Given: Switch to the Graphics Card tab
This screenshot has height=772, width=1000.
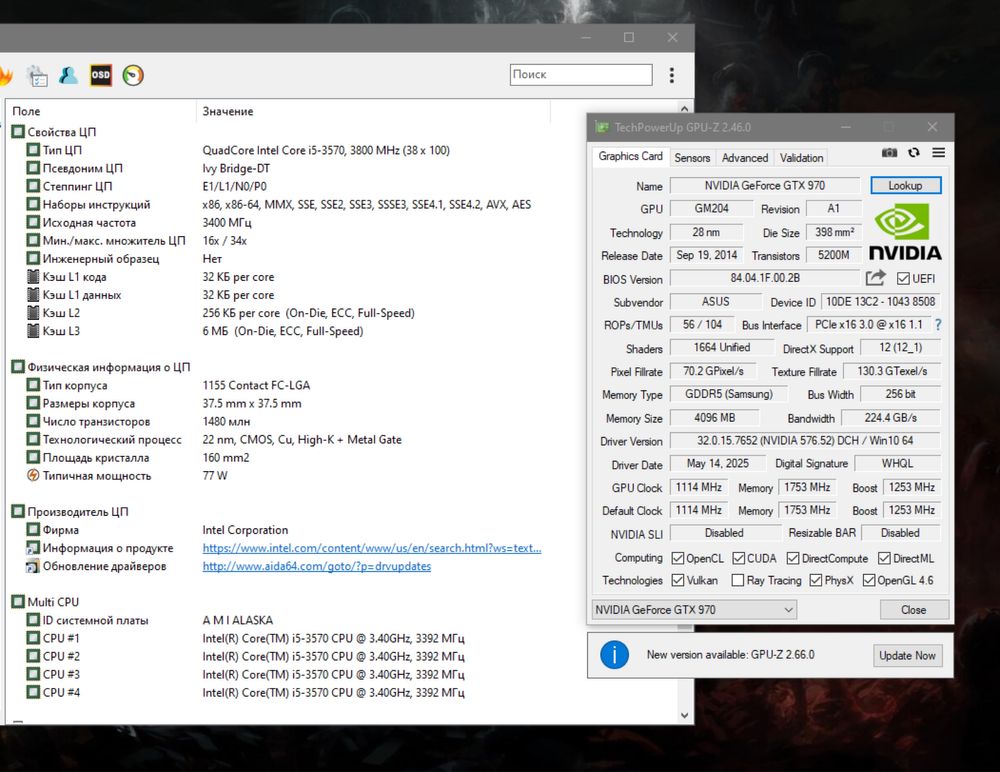Looking at the screenshot, I should pos(630,156).
